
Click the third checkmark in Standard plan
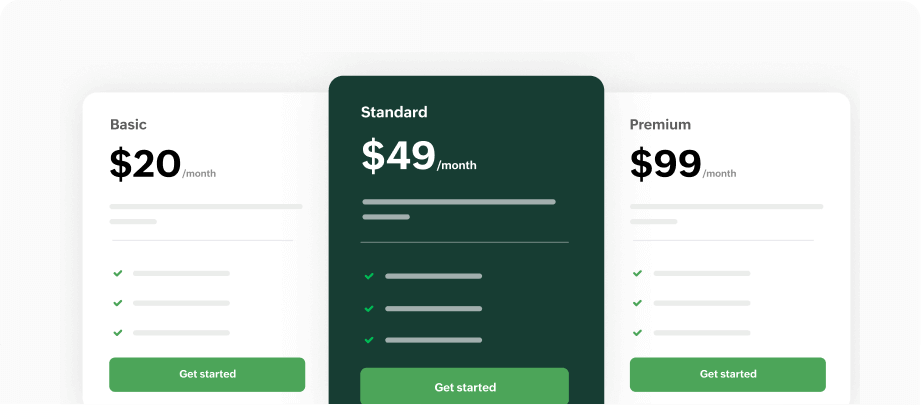[369, 340]
